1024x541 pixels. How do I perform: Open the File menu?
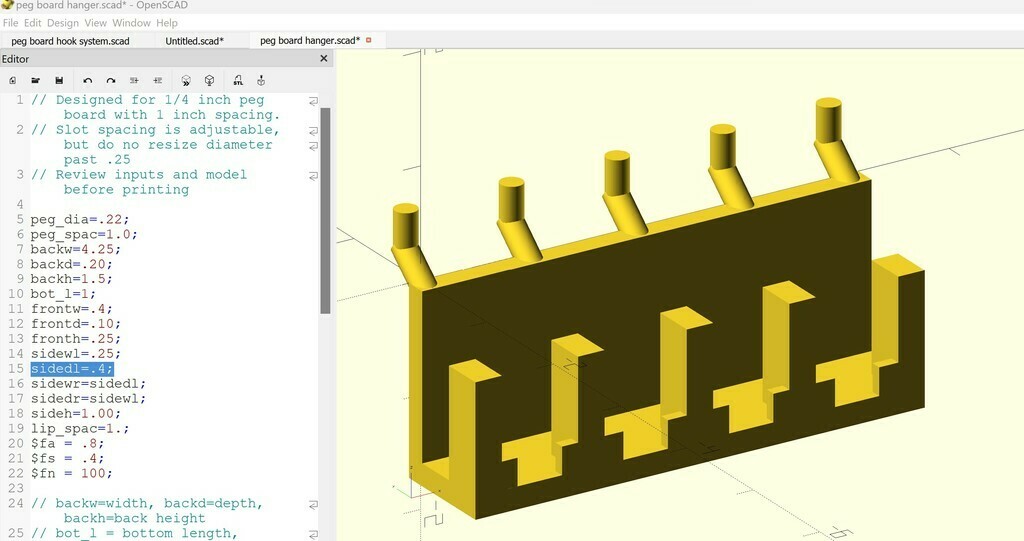coord(11,23)
